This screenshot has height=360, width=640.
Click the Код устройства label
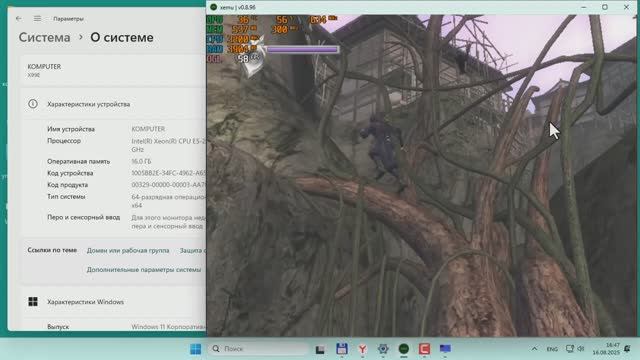point(70,173)
